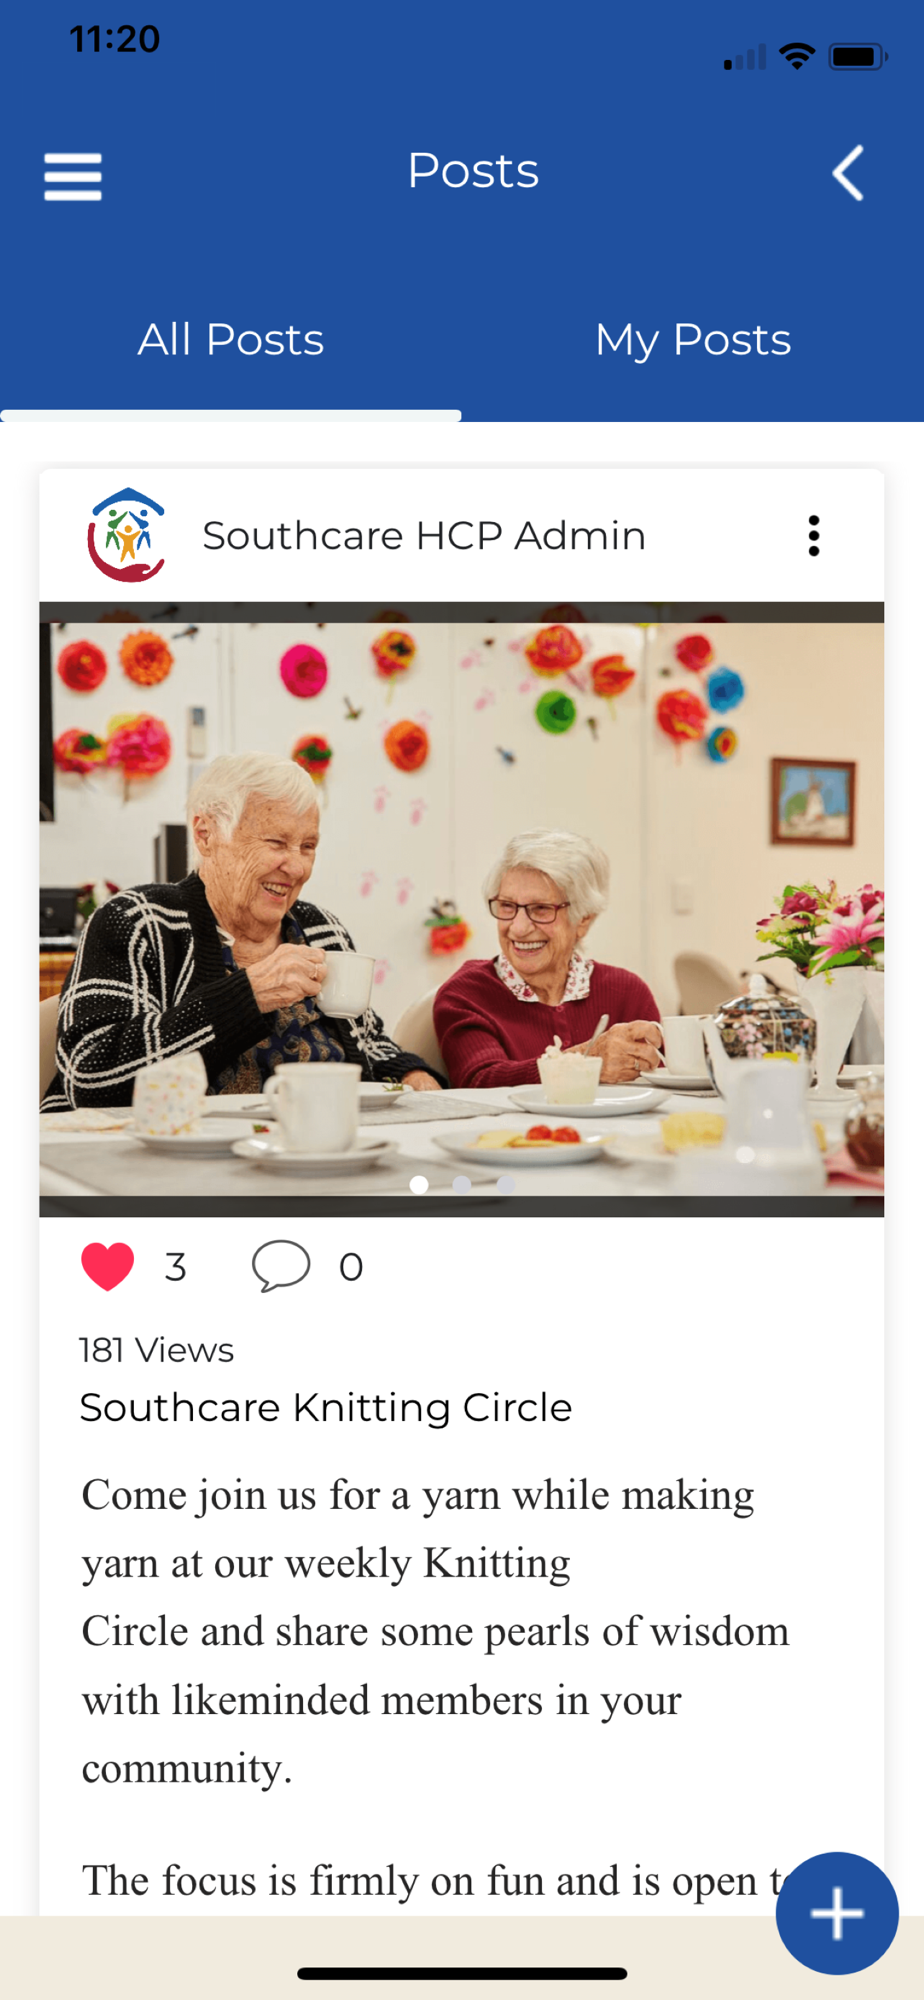Open the hamburger navigation menu
This screenshot has height=2000, width=924.
click(73, 176)
